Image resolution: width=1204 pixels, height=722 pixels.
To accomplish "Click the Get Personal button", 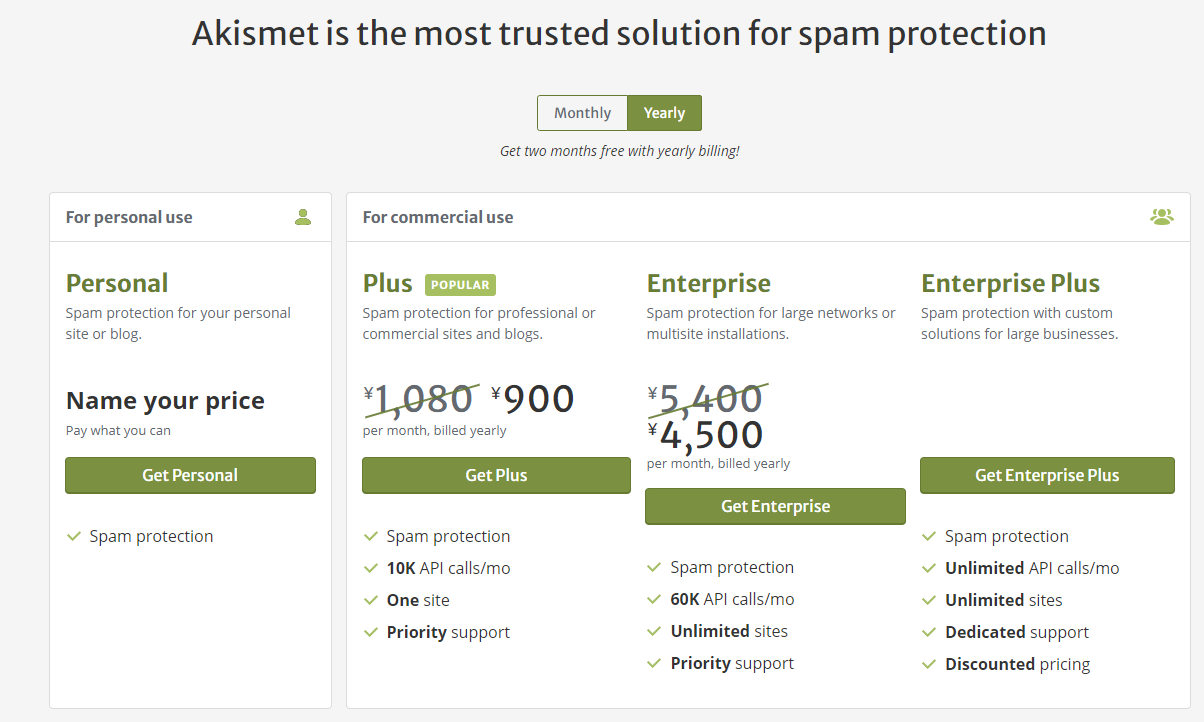I will (190, 475).
